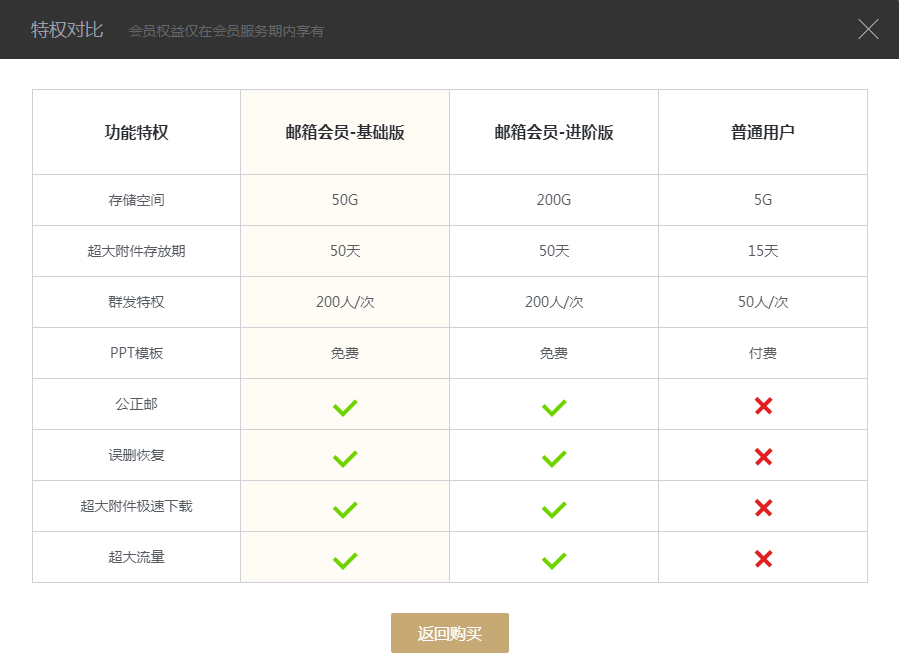This screenshot has width=899, height=672.
Task: Click red cross for 超大流量 under 普通用户
Action: [763, 558]
